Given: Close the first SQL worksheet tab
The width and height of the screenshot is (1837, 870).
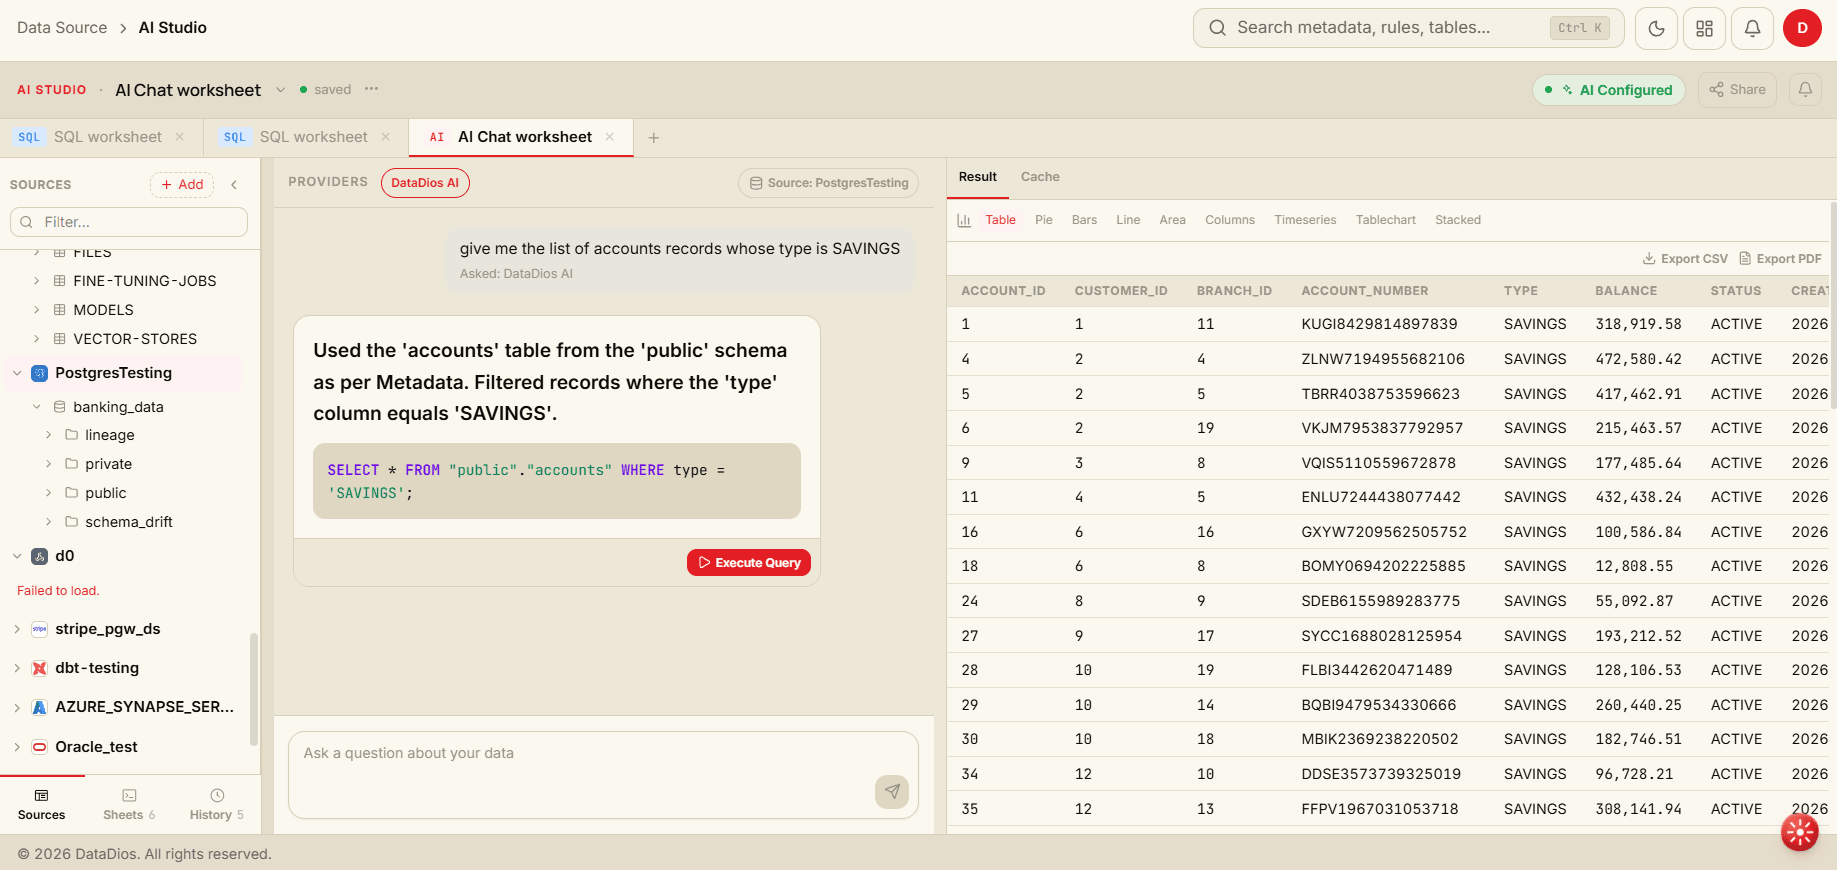Looking at the screenshot, I should pos(180,137).
